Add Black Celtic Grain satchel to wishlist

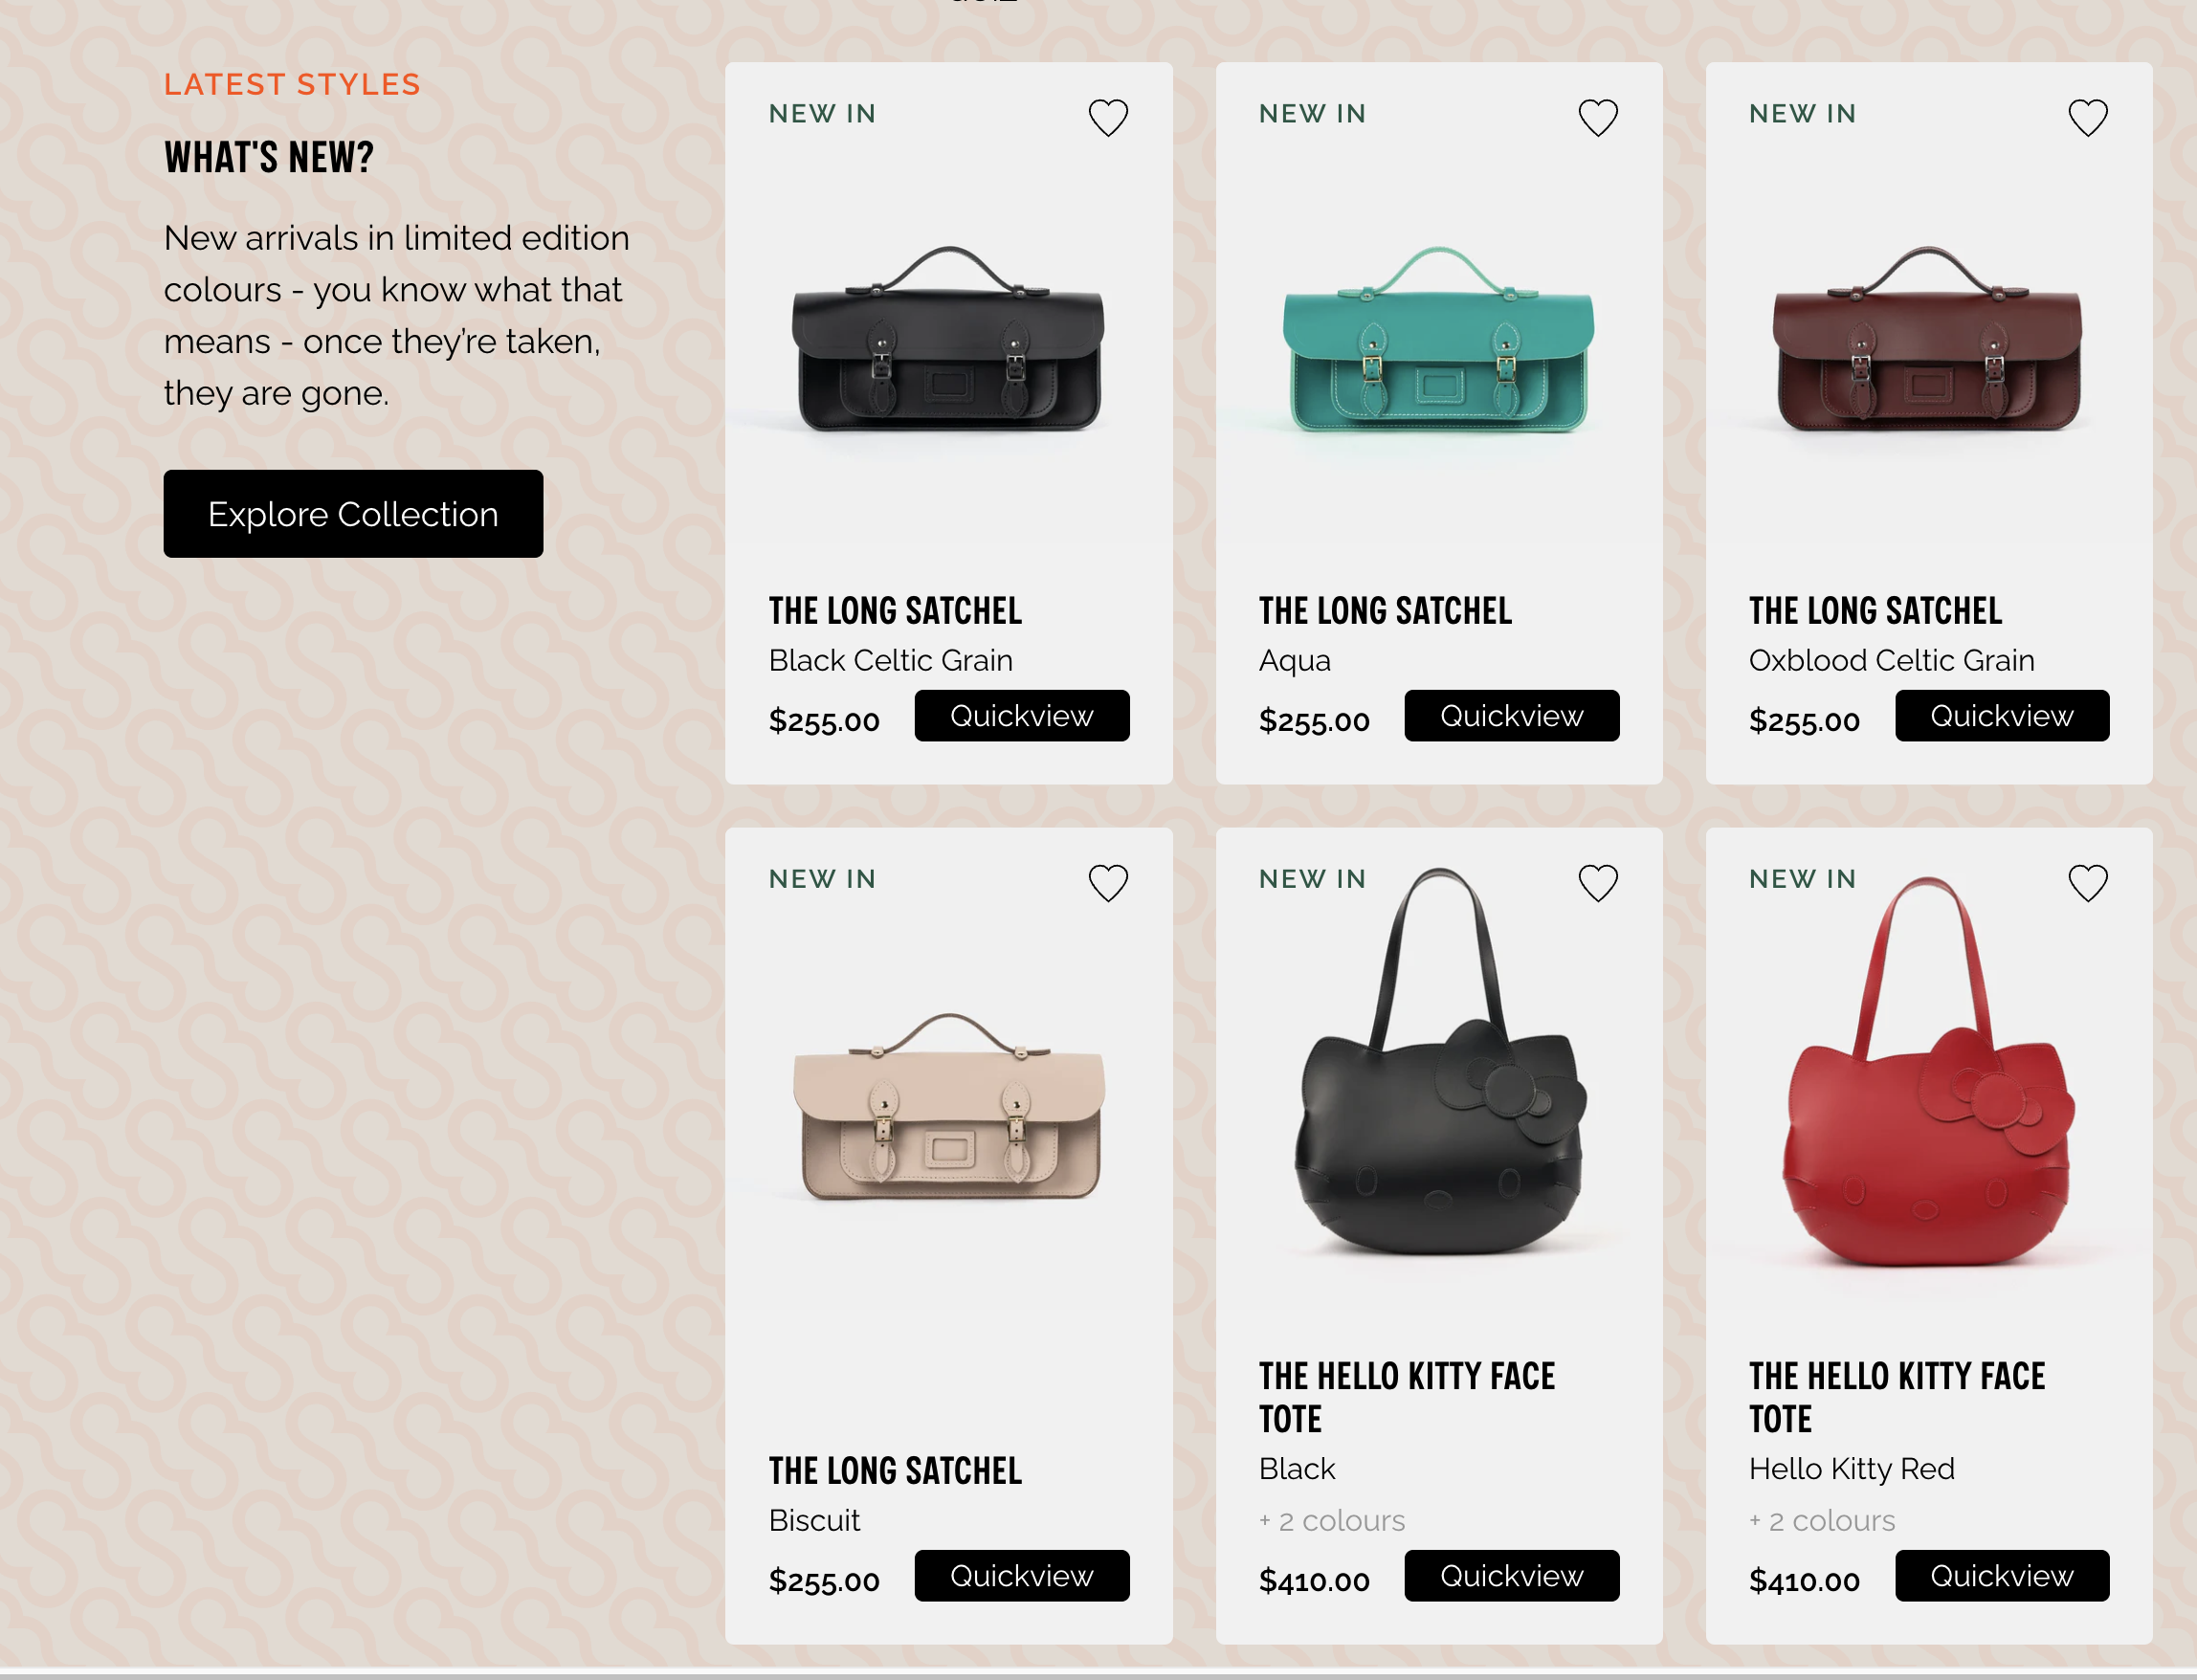(x=1108, y=117)
